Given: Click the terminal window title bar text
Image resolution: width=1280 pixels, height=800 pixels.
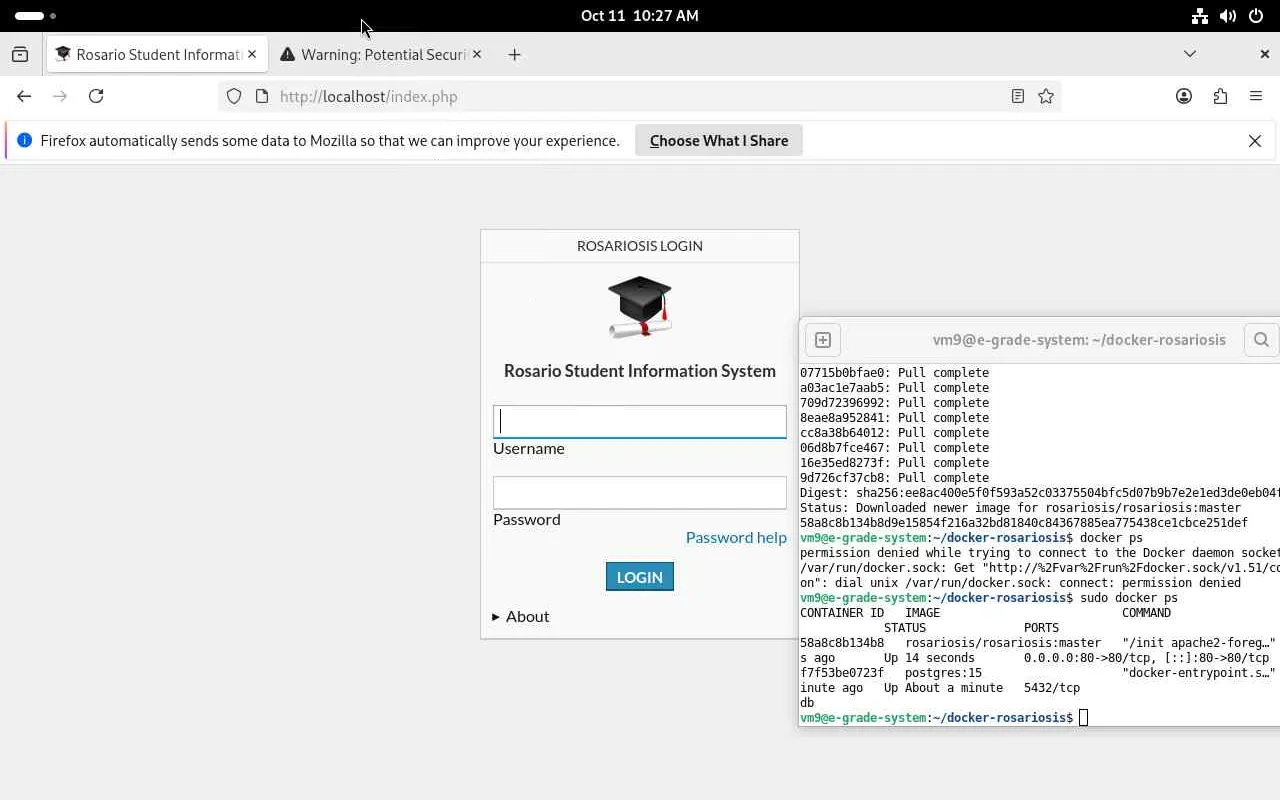Looking at the screenshot, I should pyautogui.click(x=1079, y=340).
